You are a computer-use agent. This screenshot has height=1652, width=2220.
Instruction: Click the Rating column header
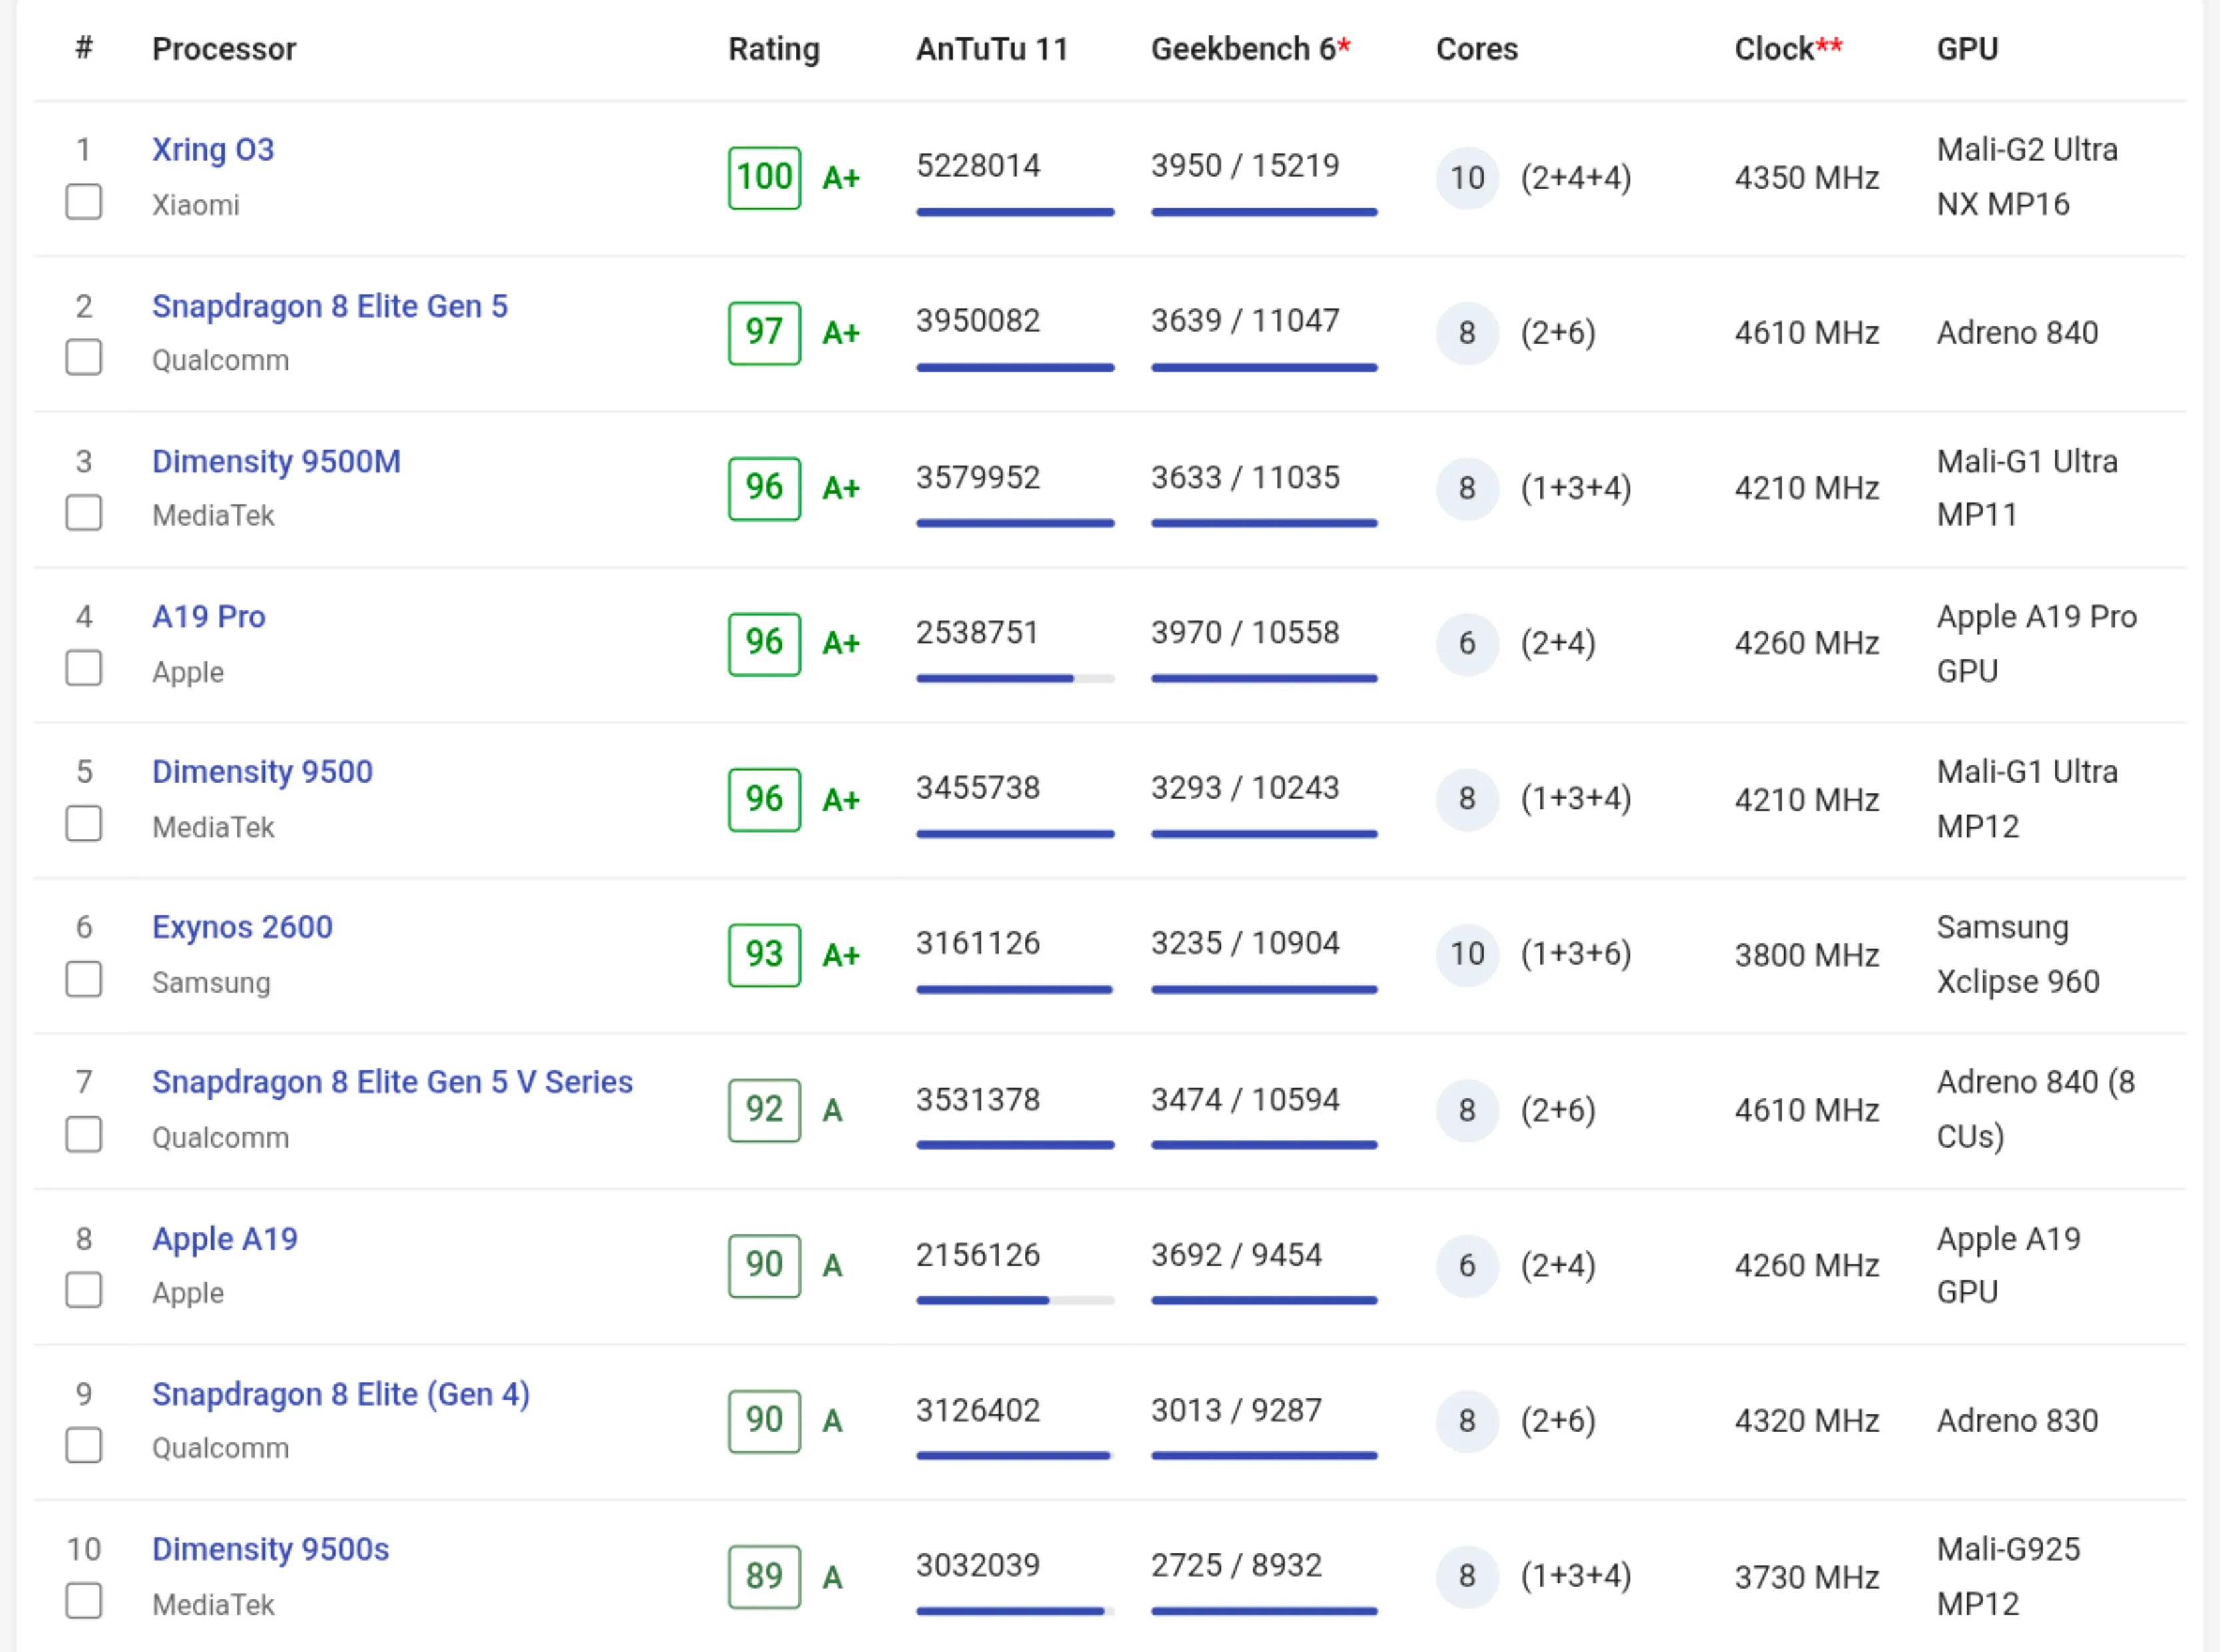pos(774,49)
